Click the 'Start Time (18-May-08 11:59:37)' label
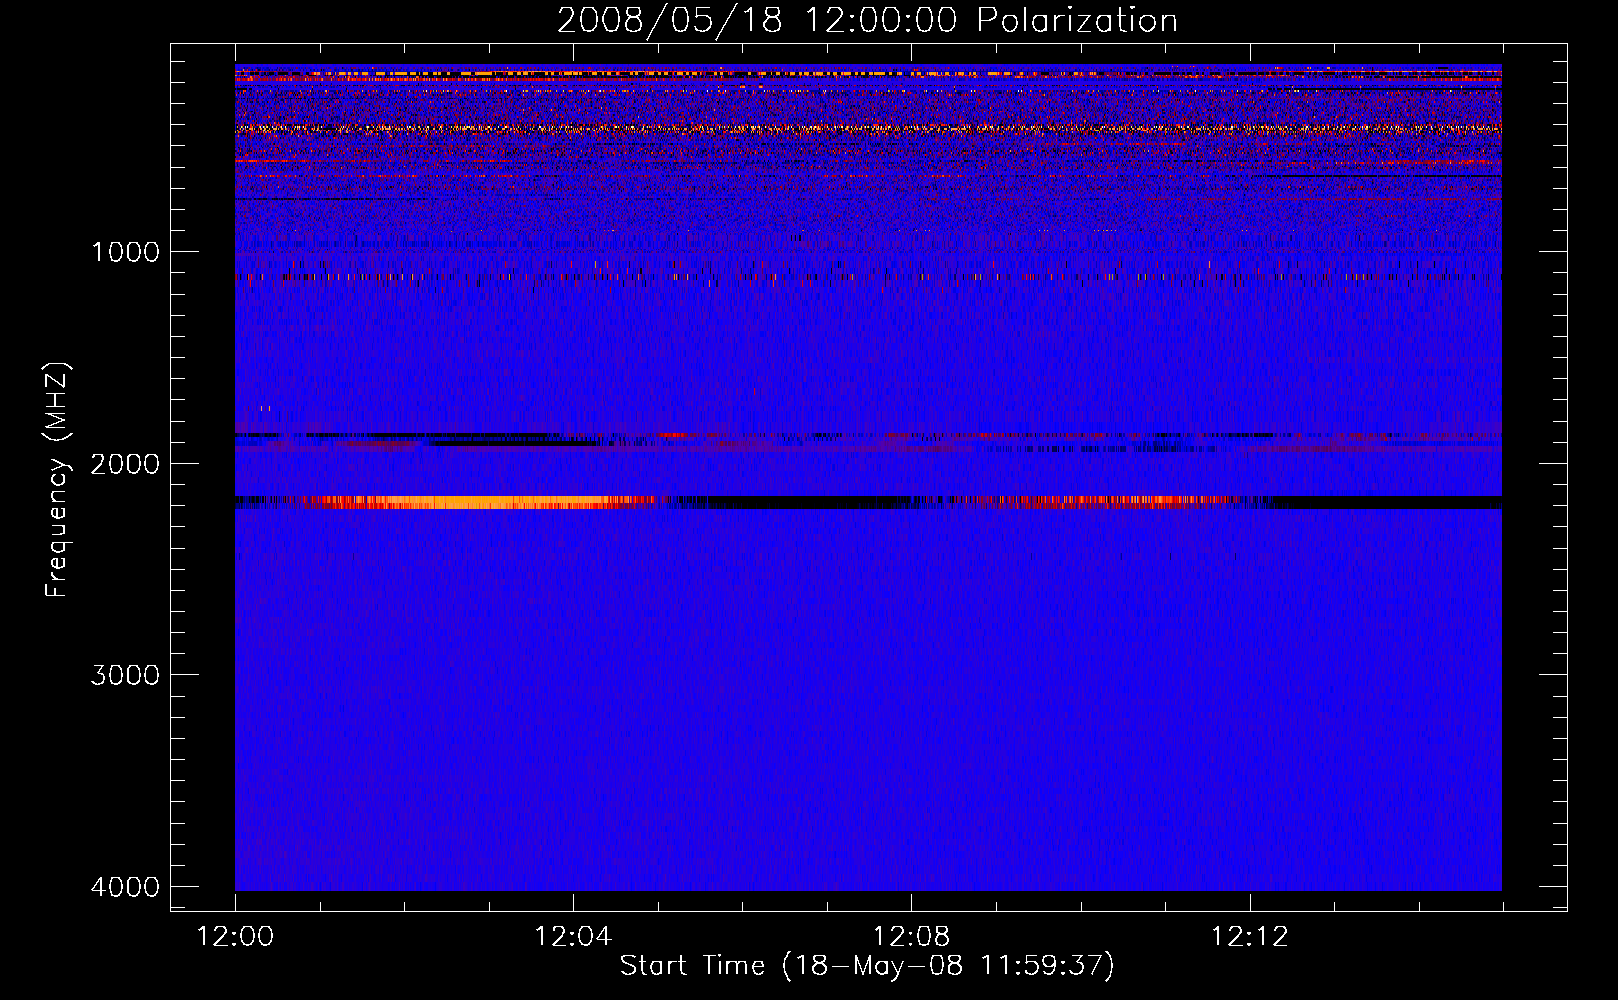Screen dimensions: 1618x1000 pos(867,966)
